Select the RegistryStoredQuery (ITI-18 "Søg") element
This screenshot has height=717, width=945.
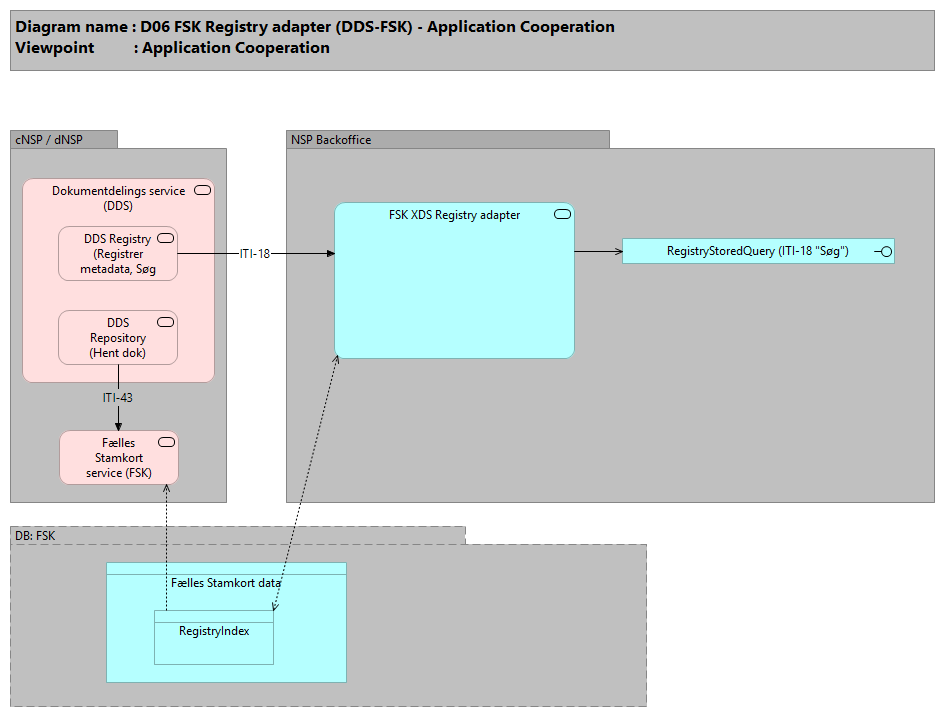[756, 251]
